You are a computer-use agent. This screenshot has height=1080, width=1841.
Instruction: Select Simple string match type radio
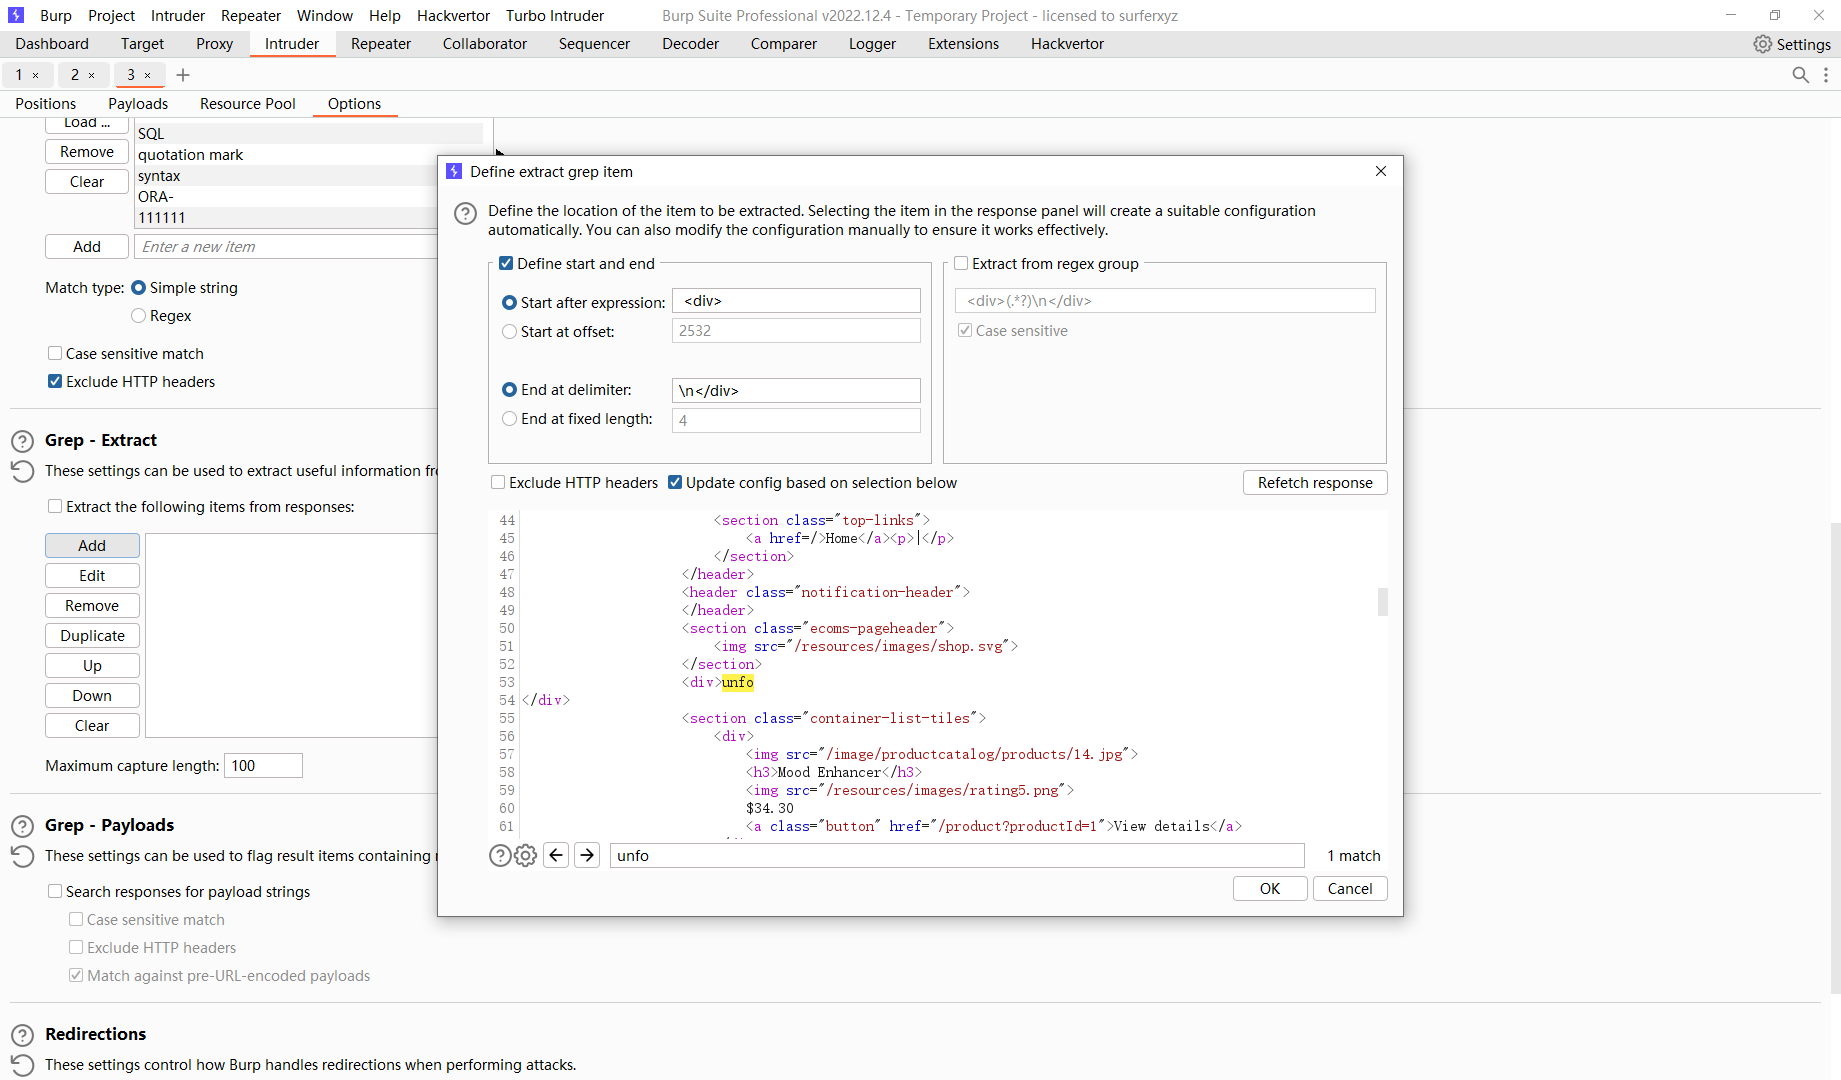point(139,287)
